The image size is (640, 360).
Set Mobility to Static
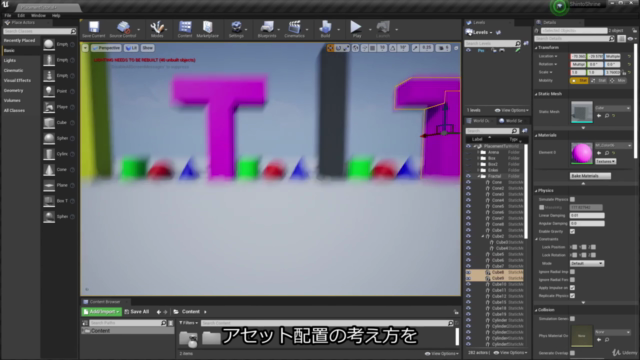[579, 81]
